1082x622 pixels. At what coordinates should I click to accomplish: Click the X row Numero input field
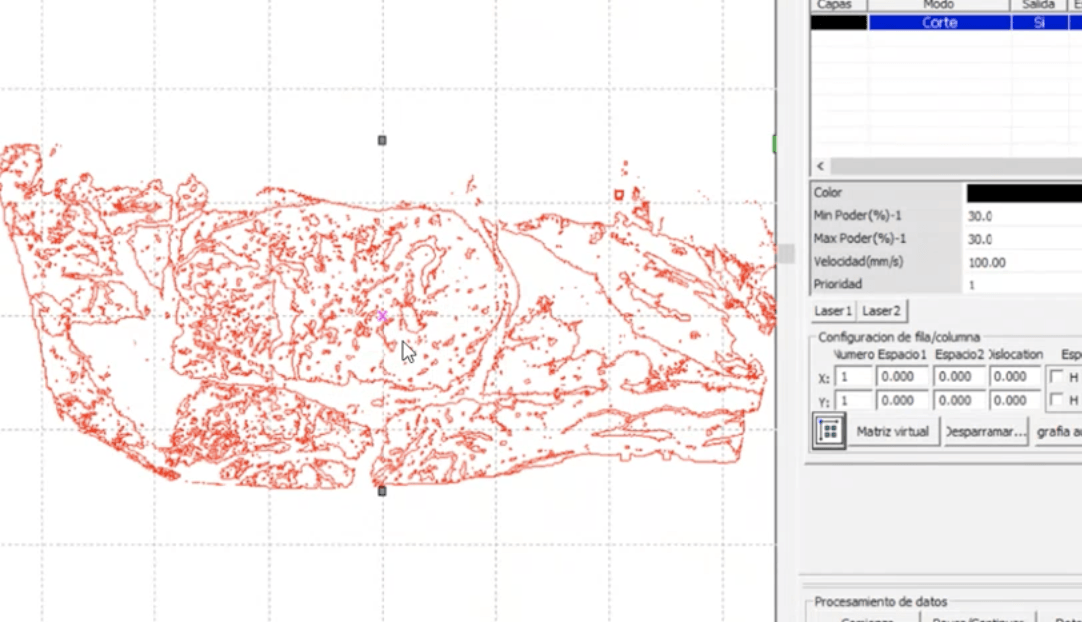[853, 377]
